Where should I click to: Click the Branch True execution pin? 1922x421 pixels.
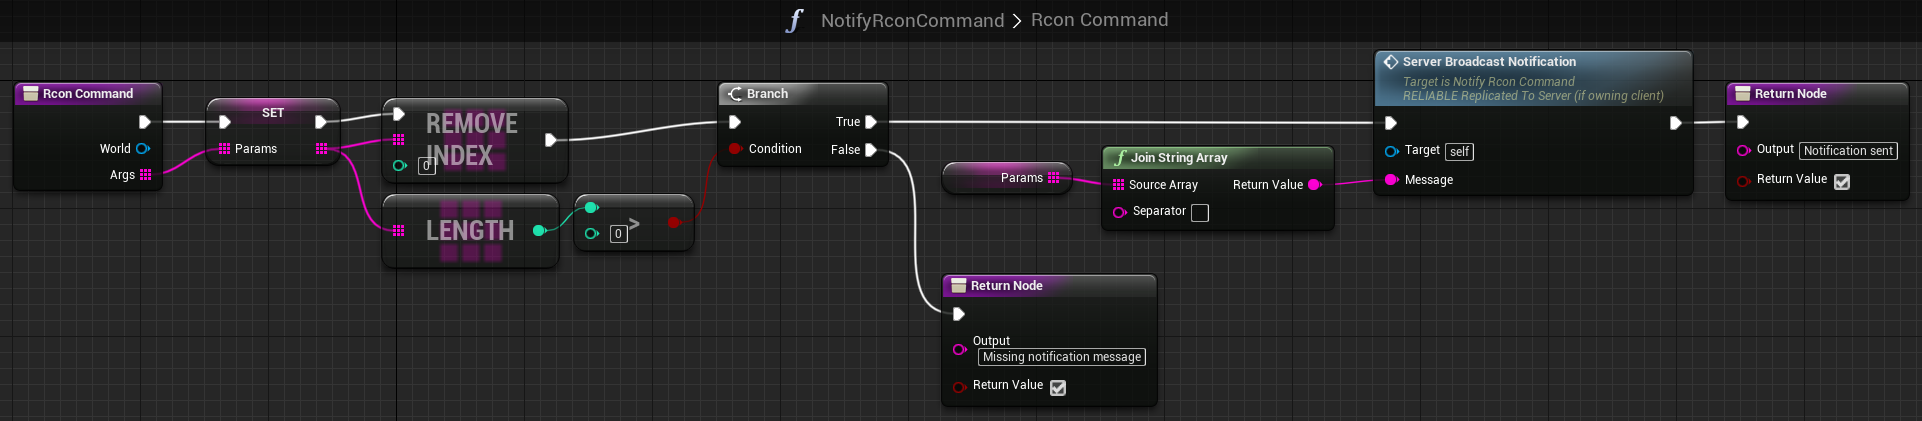pos(871,122)
